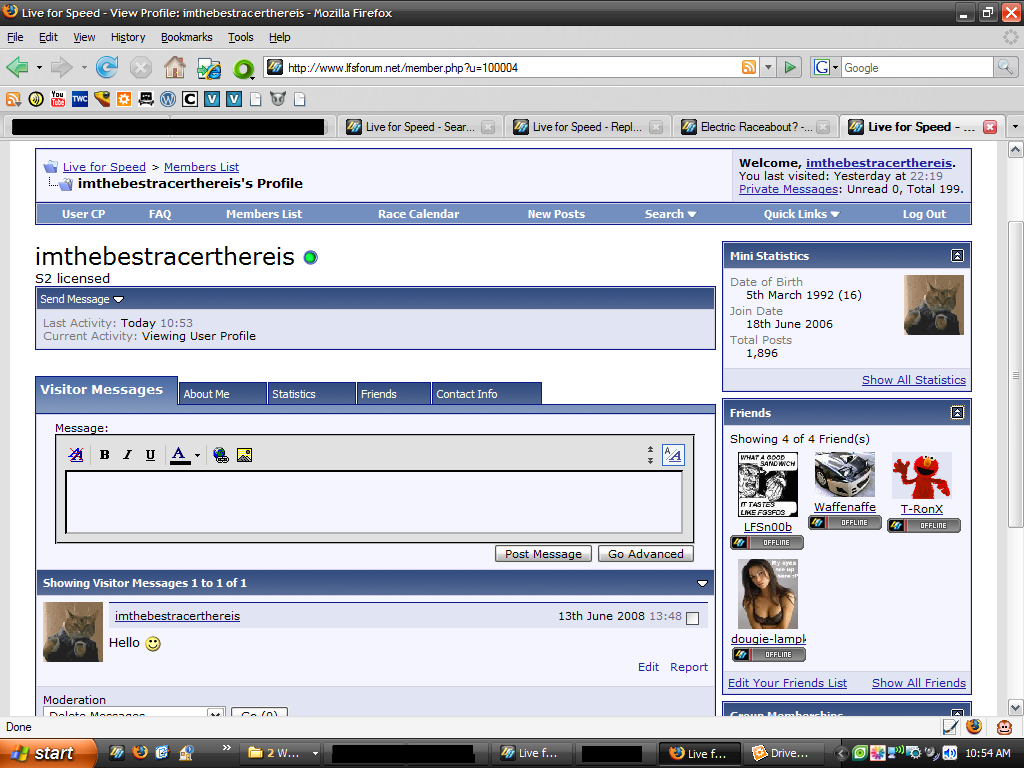Click the Post Message button
This screenshot has height=768, width=1024.
coord(543,554)
